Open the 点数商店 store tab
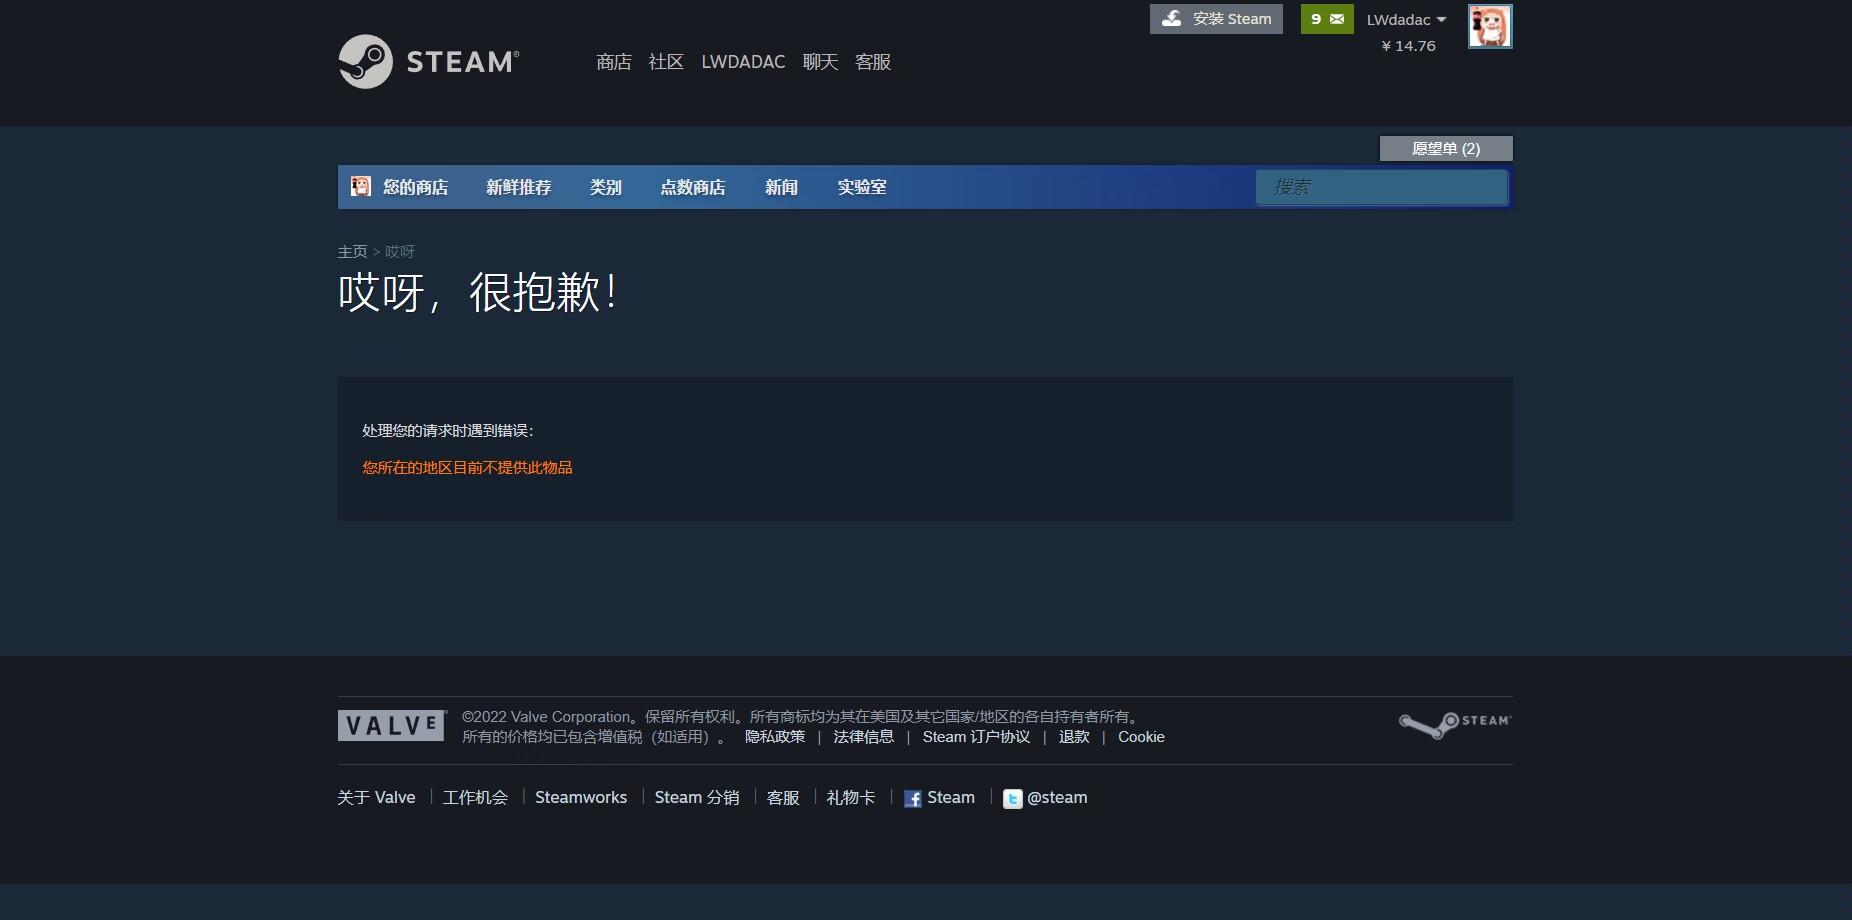The height and width of the screenshot is (920, 1852). pos(693,187)
